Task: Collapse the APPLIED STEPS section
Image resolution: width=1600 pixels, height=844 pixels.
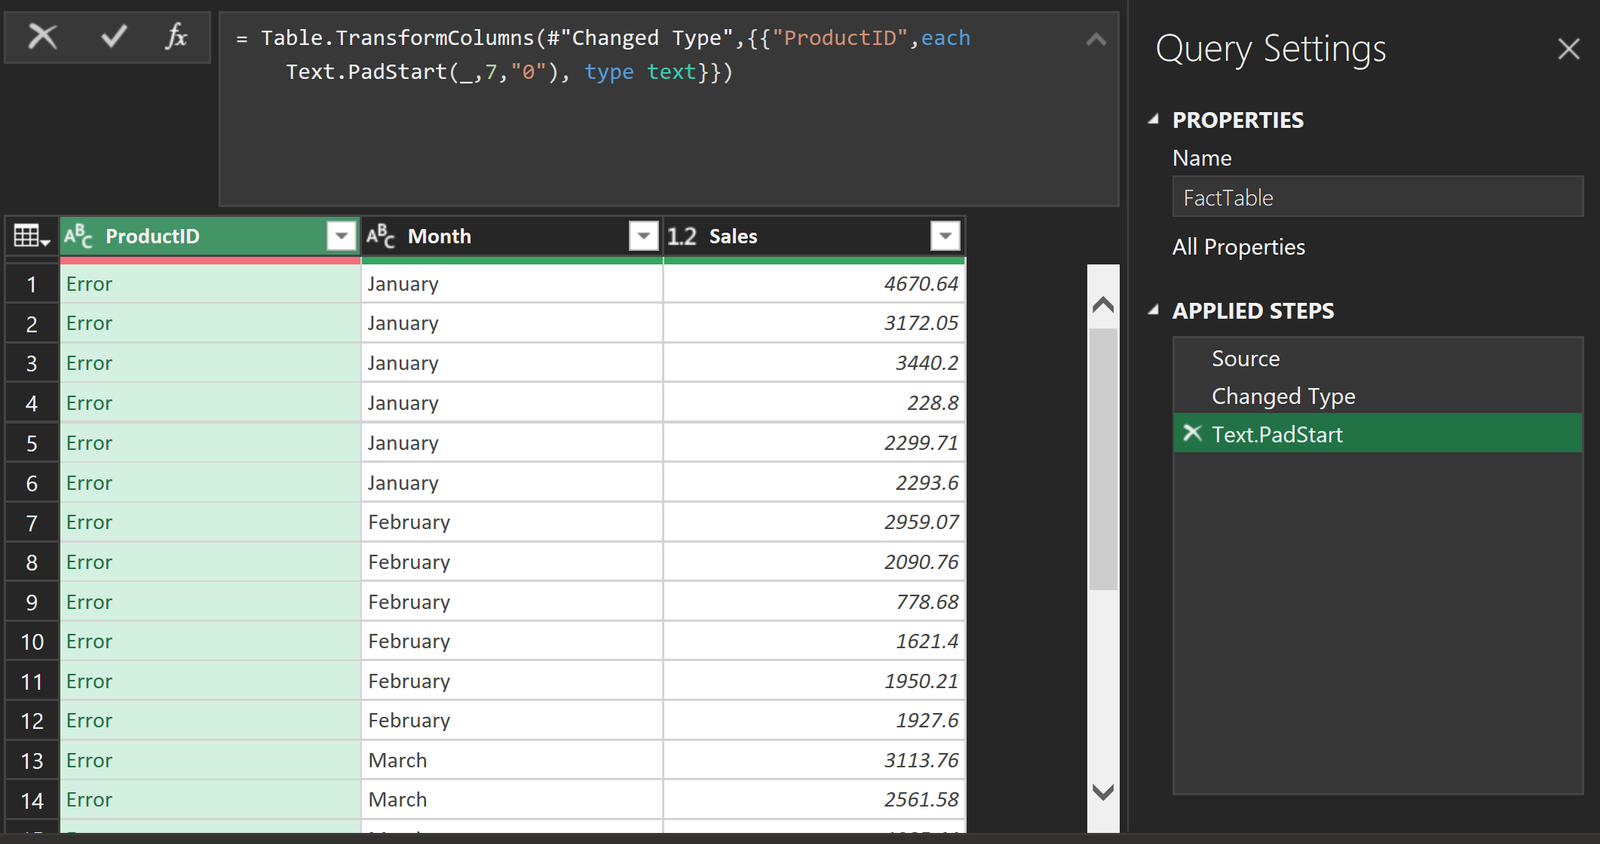Action: point(1153,310)
